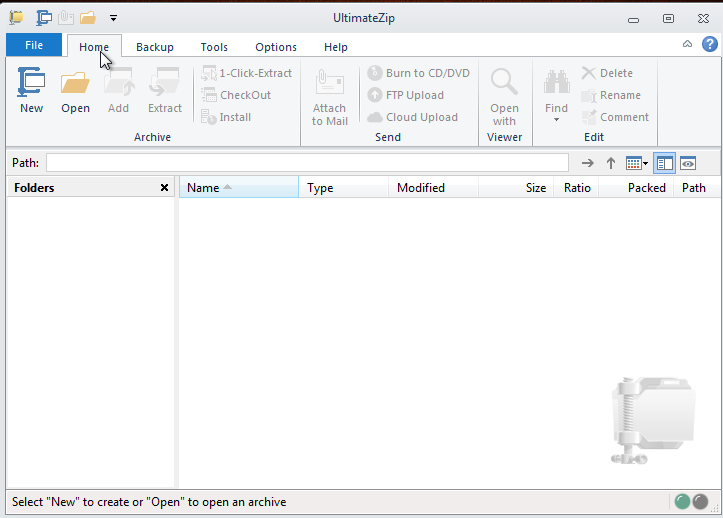Choose CheckOut in the Archive group
The image size is (723, 518).
[x=236, y=95]
